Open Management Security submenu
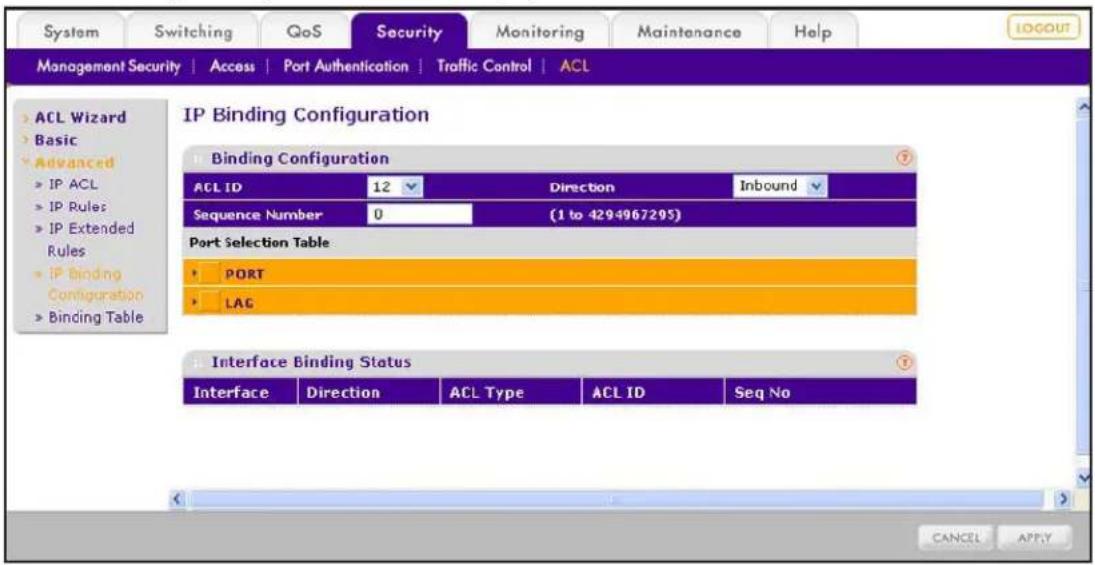This screenshot has width=1095, height=565. click(x=108, y=67)
